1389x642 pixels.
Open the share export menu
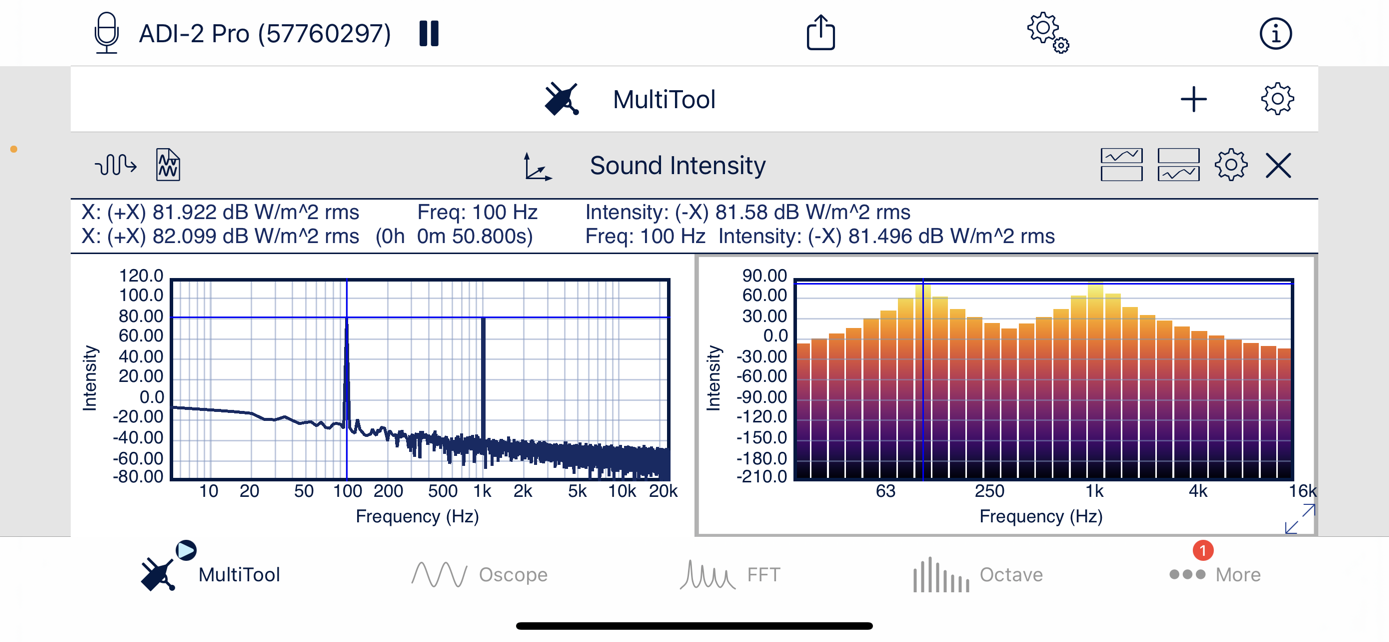(820, 33)
